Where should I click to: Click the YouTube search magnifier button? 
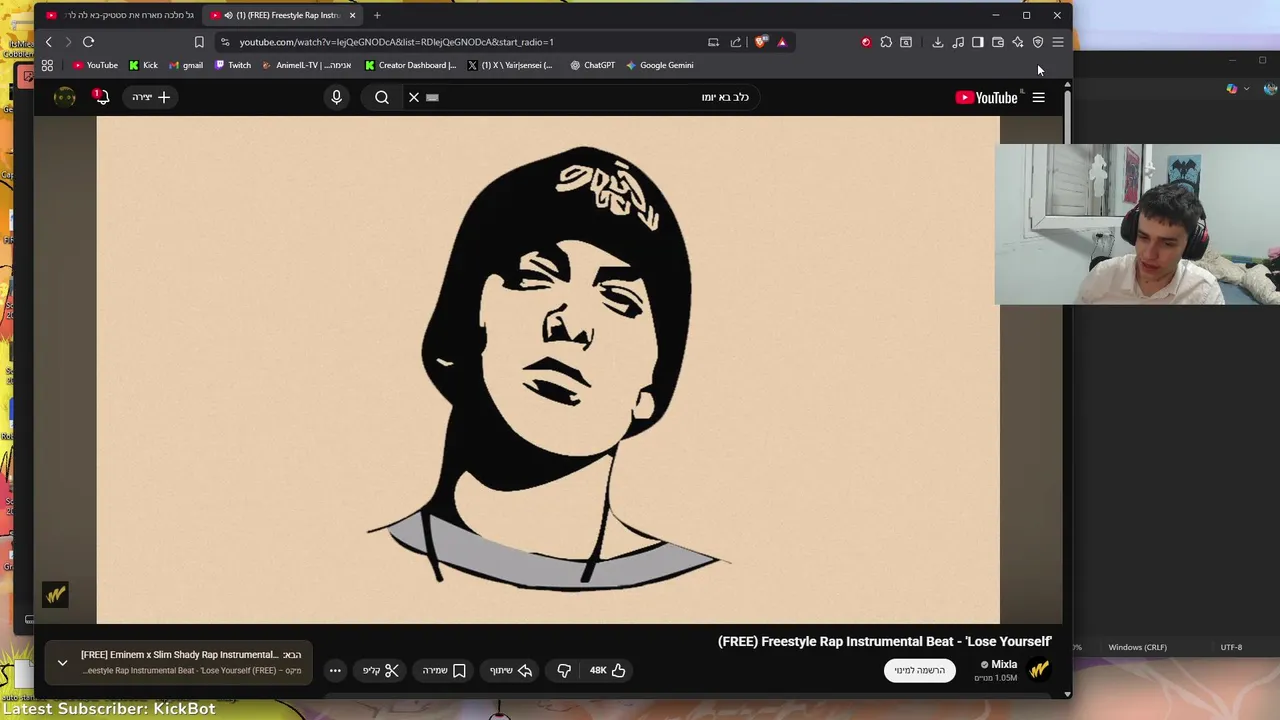click(x=382, y=97)
